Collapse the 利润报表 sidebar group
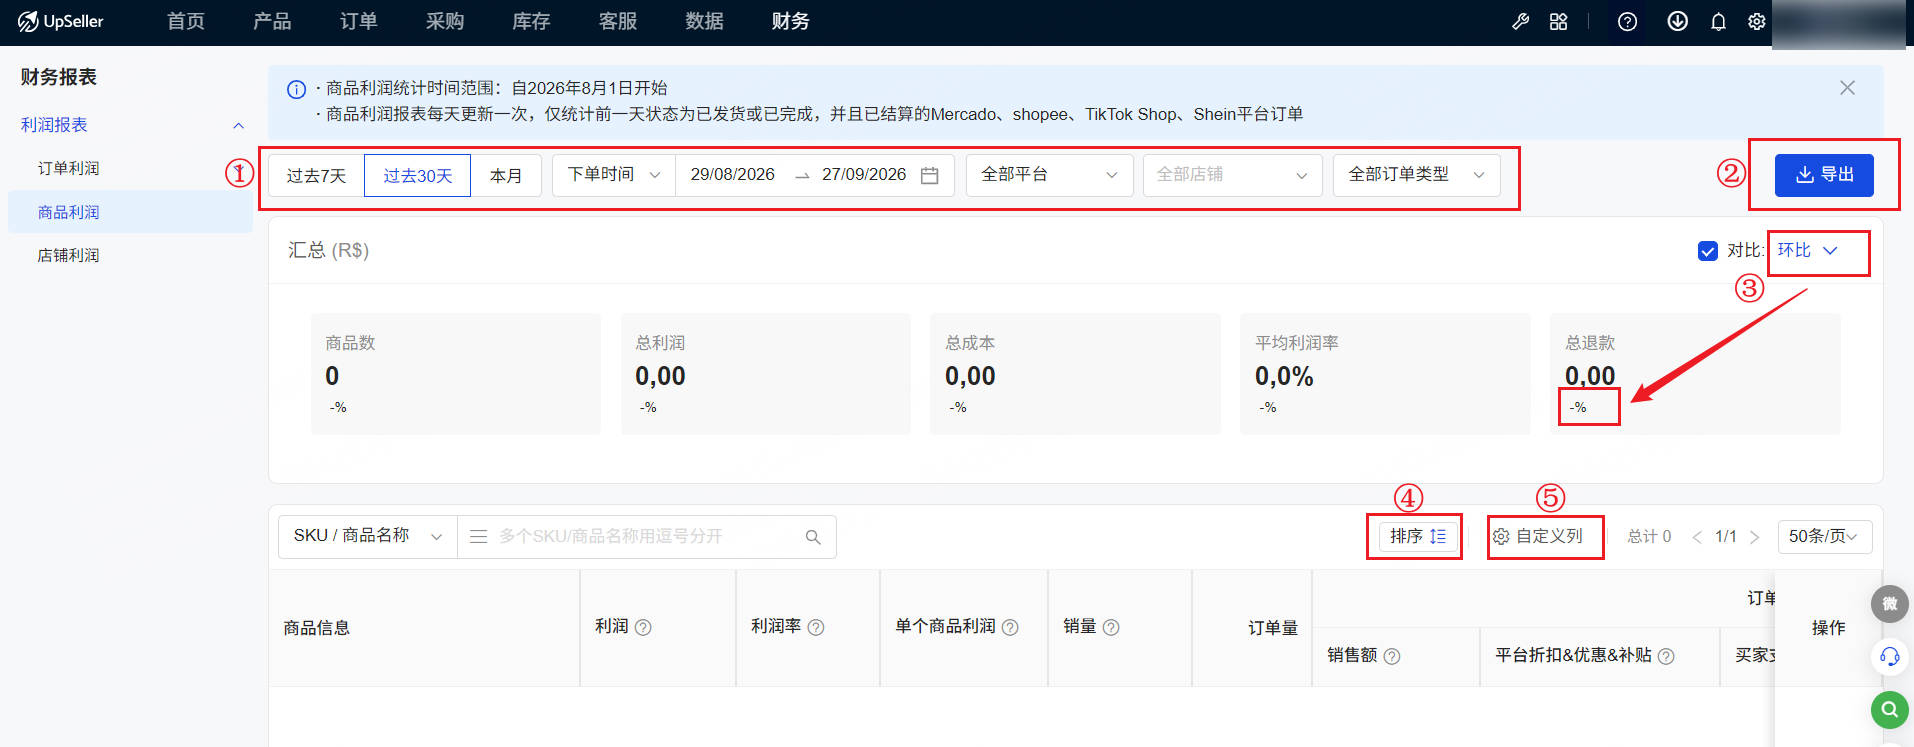The width and height of the screenshot is (1914, 747). [x=238, y=125]
